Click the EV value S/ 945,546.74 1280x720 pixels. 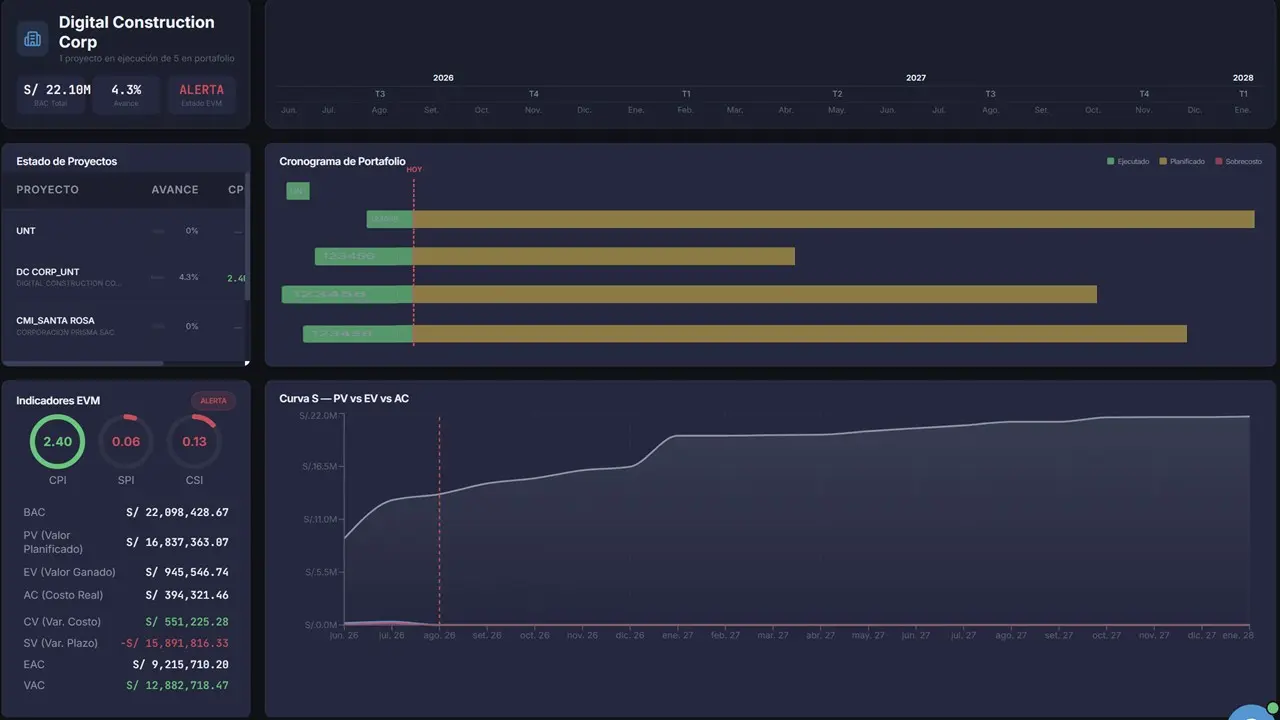tap(187, 572)
